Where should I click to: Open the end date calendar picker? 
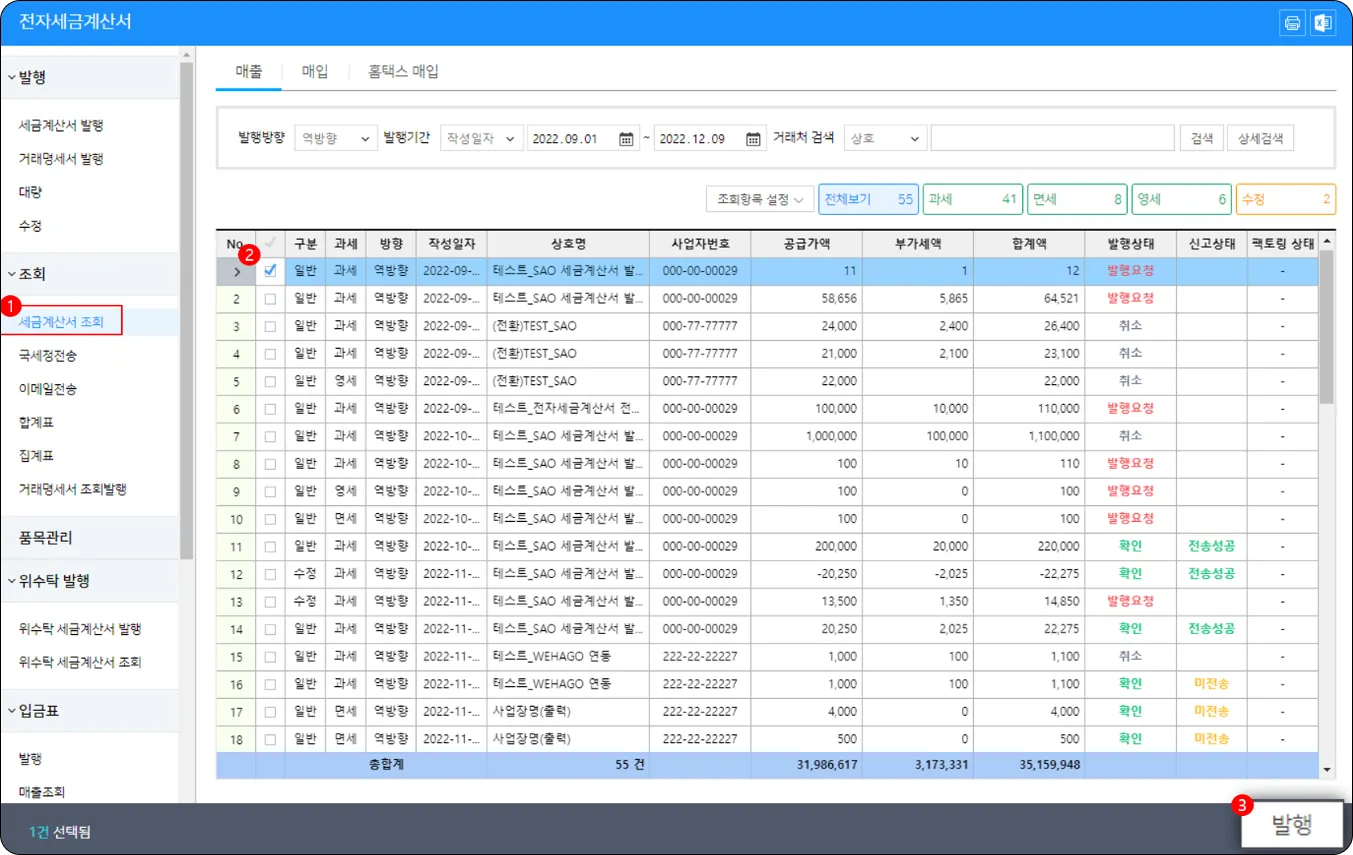coord(753,139)
